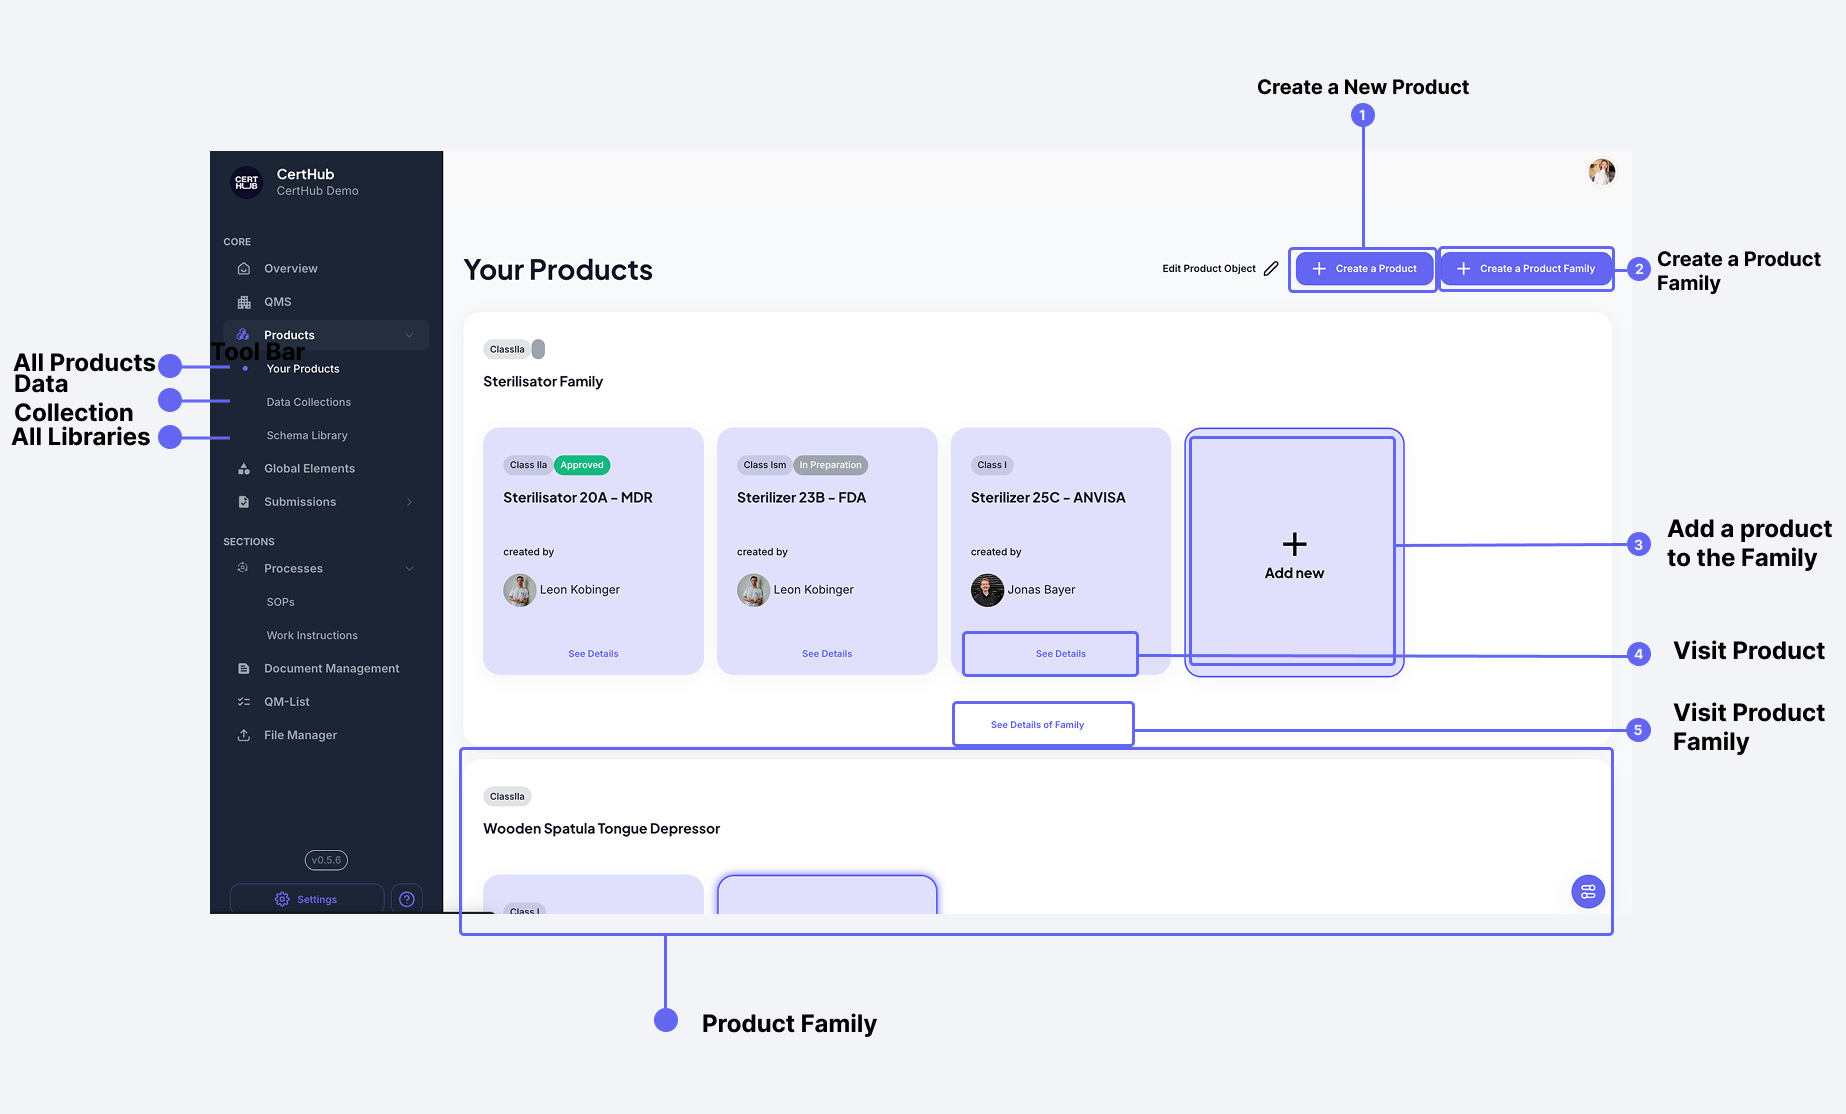1846x1114 pixels.
Task: Open the Document Management icon
Action: coord(243,668)
